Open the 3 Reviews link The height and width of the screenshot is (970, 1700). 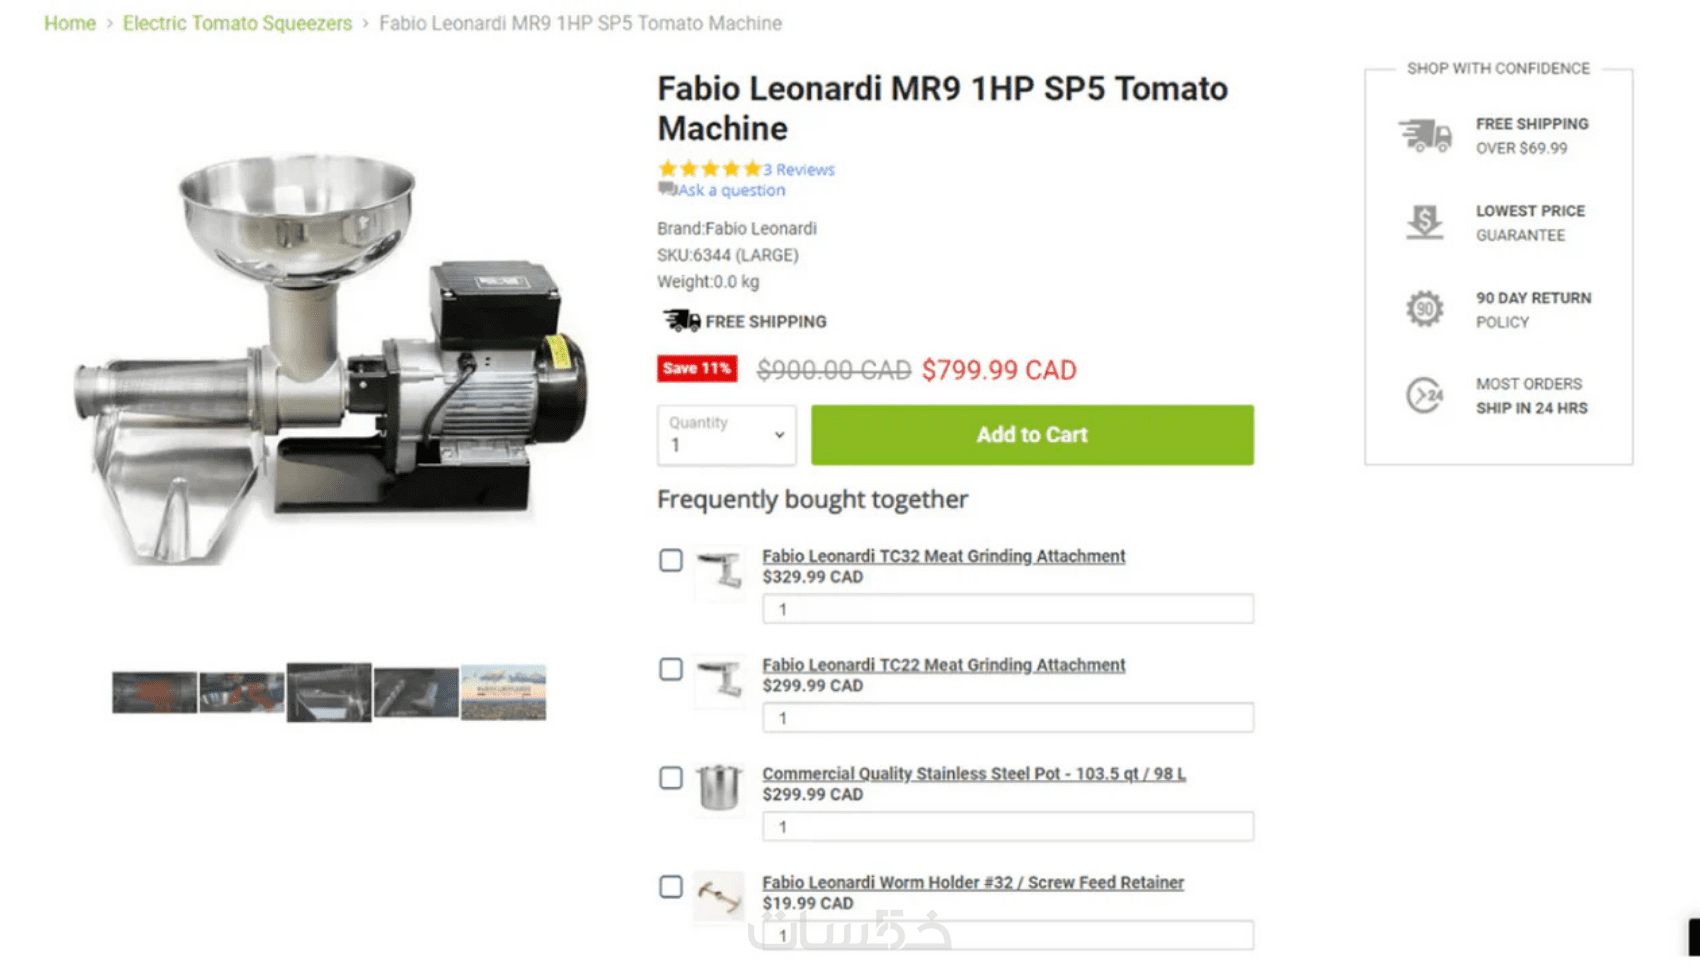click(x=799, y=169)
